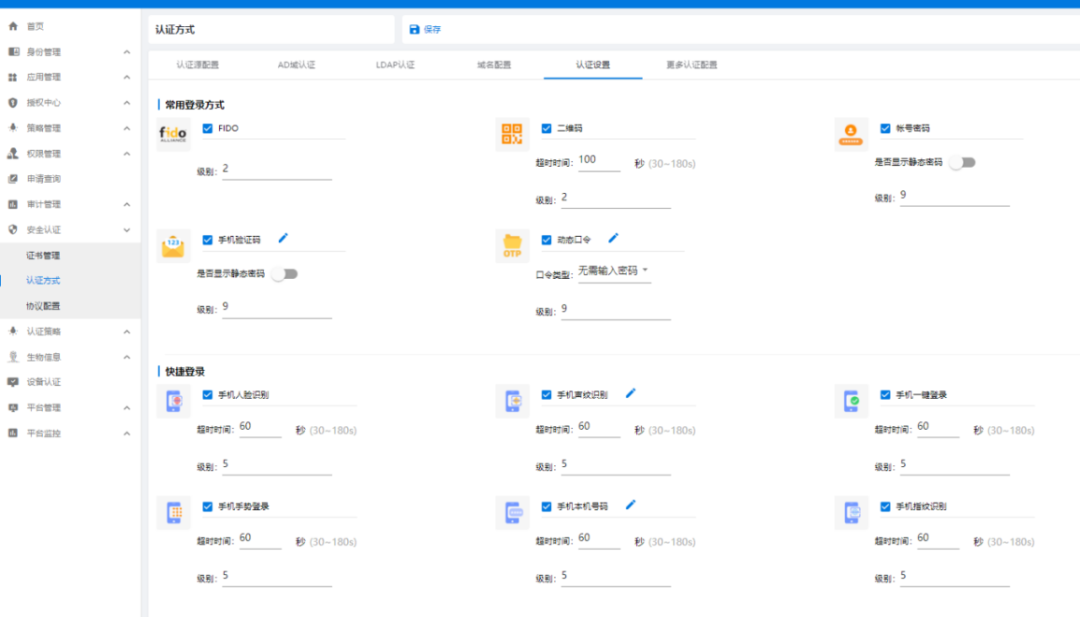Click the edit pencil next to 手机声纹识别
Image resolution: width=1080 pixels, height=617 pixels.
point(631,394)
